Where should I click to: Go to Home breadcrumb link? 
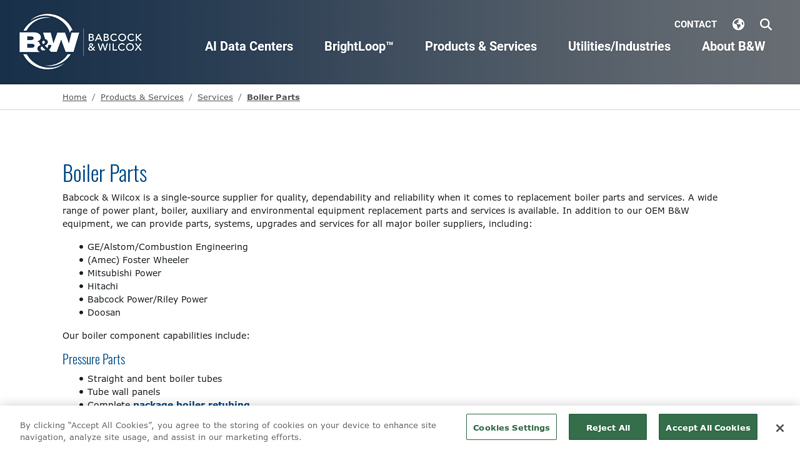(x=74, y=97)
